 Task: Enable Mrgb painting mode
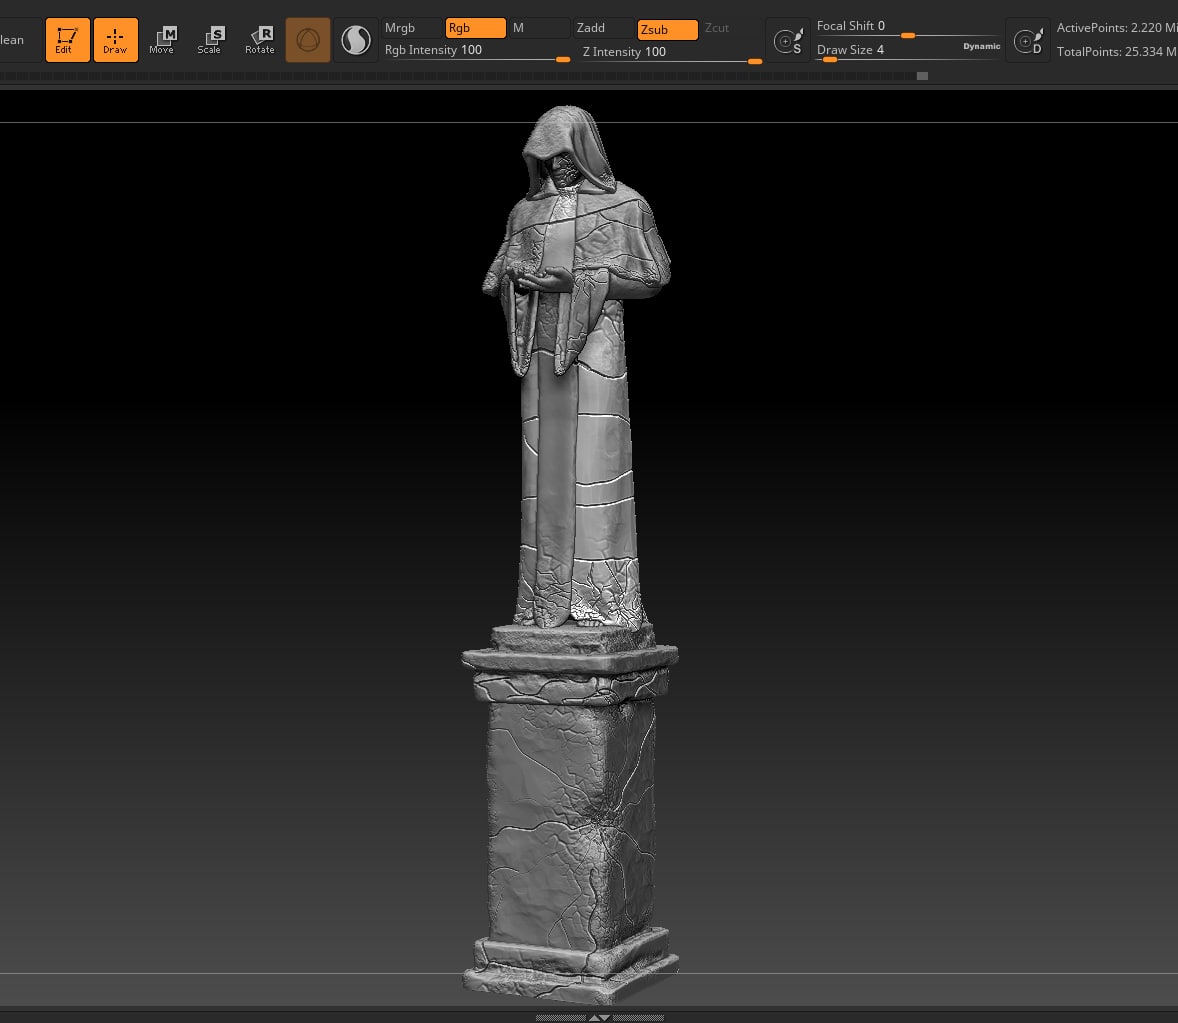412,28
